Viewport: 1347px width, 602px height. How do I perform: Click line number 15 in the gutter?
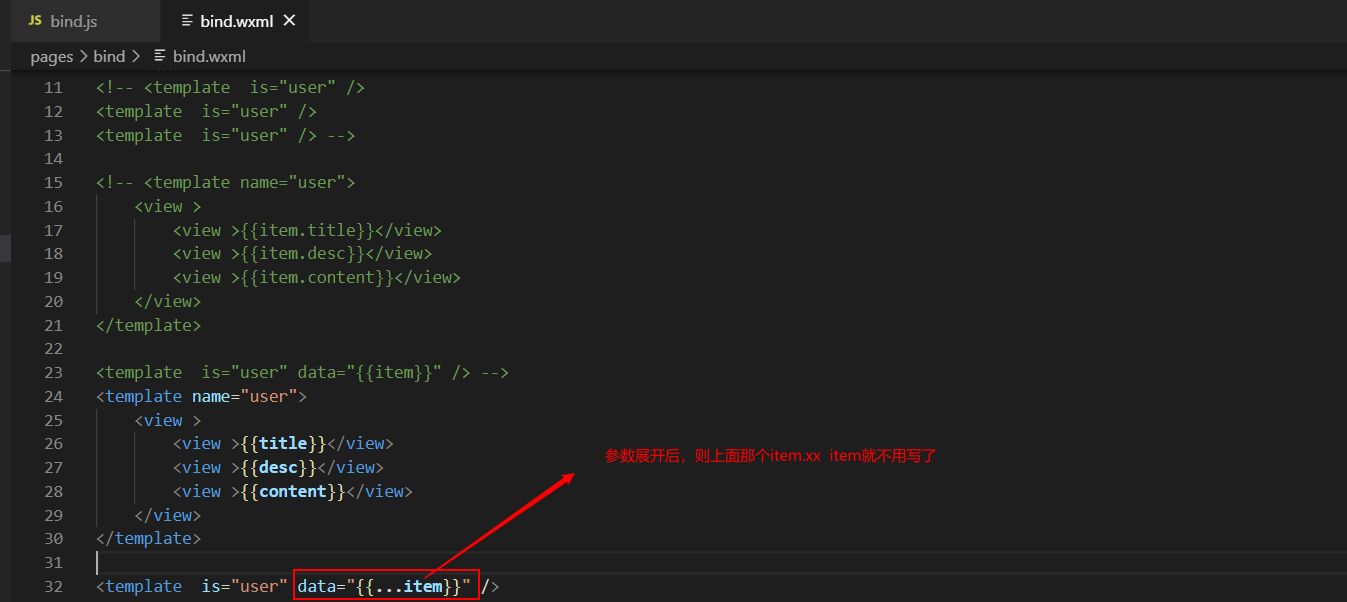click(53, 183)
